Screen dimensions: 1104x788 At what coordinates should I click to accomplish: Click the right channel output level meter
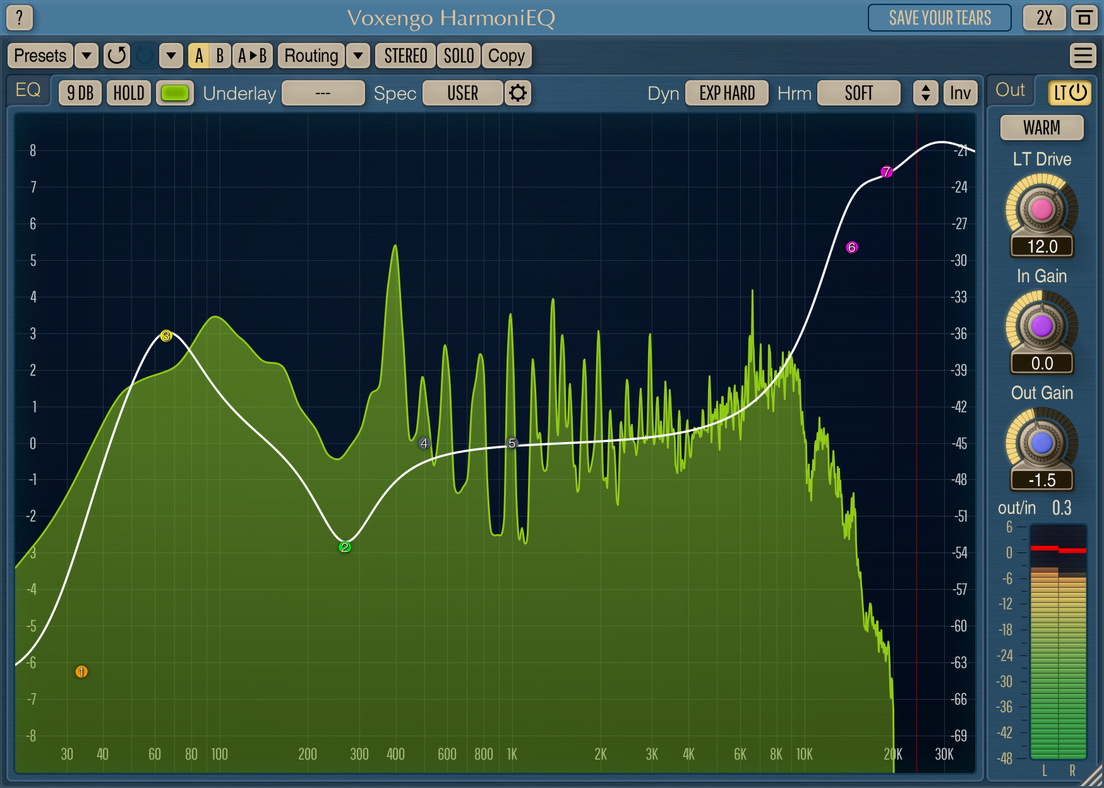coord(1072,642)
